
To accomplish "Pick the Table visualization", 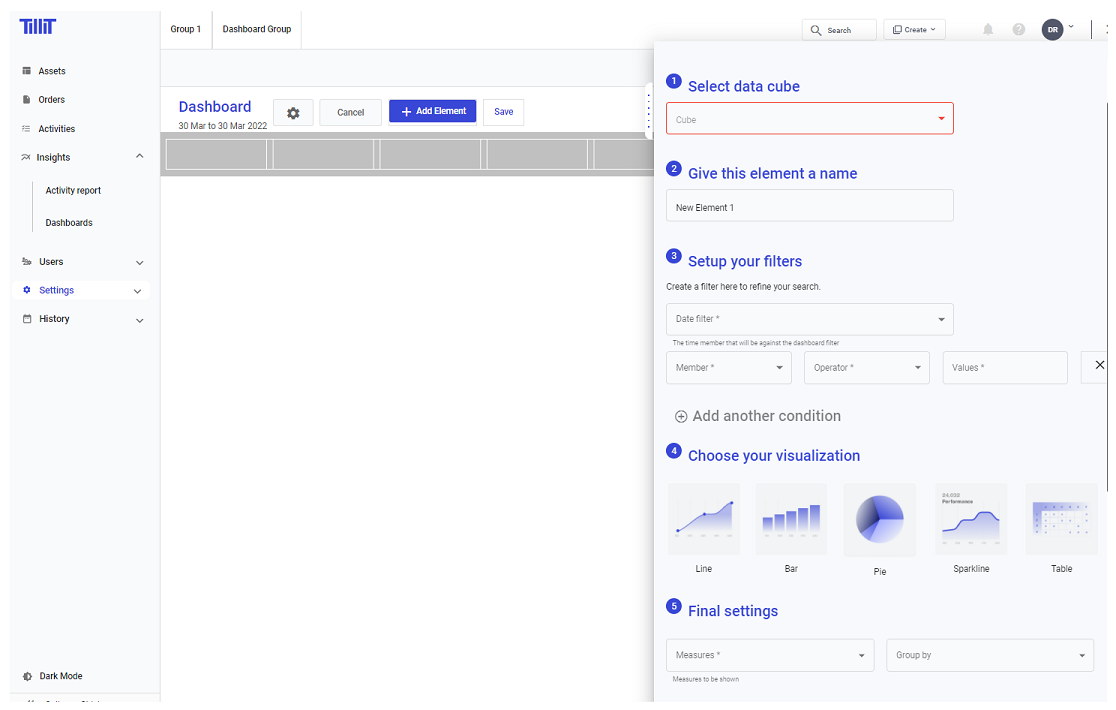I will pos(1061,519).
